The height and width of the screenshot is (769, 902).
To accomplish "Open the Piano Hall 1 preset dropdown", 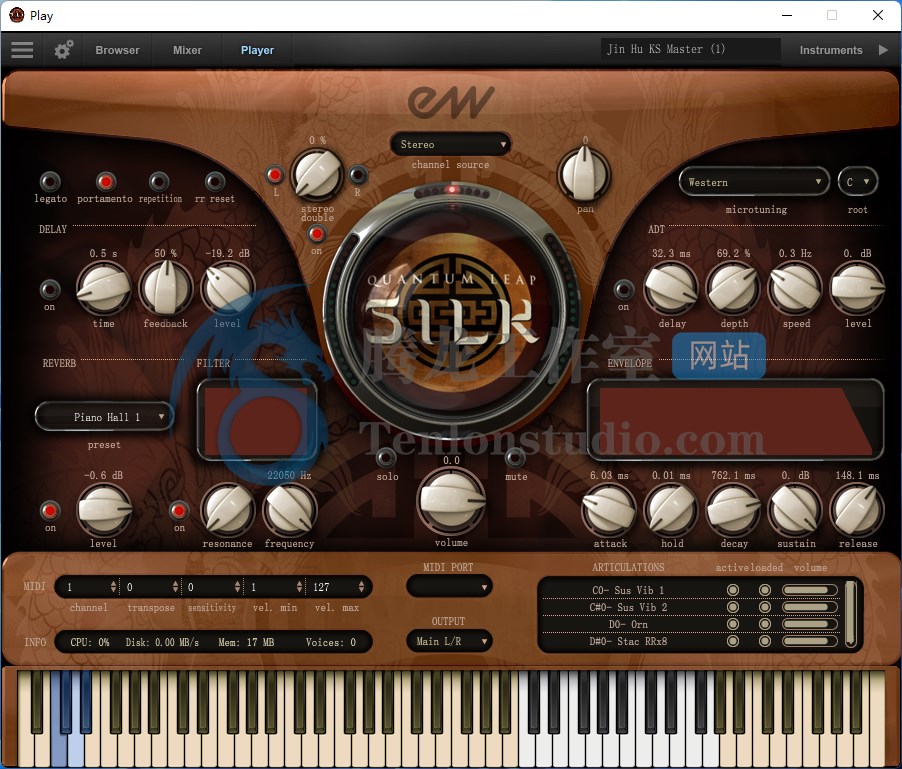I will (104, 417).
